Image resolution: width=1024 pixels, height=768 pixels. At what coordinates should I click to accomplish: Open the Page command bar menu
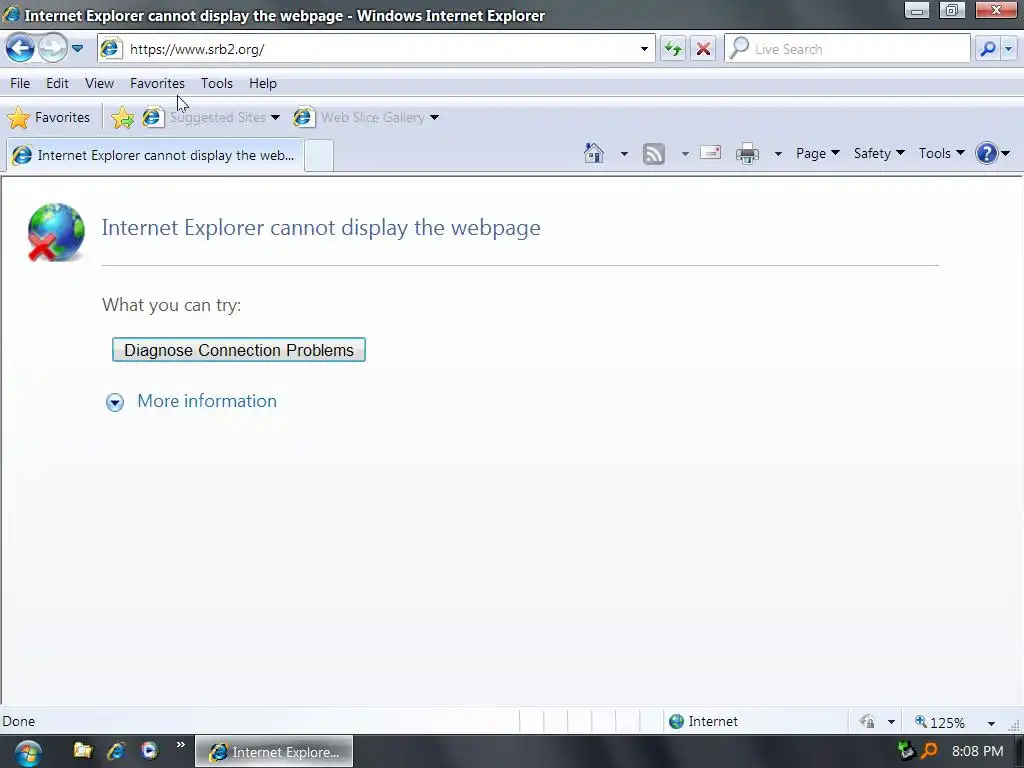click(818, 153)
